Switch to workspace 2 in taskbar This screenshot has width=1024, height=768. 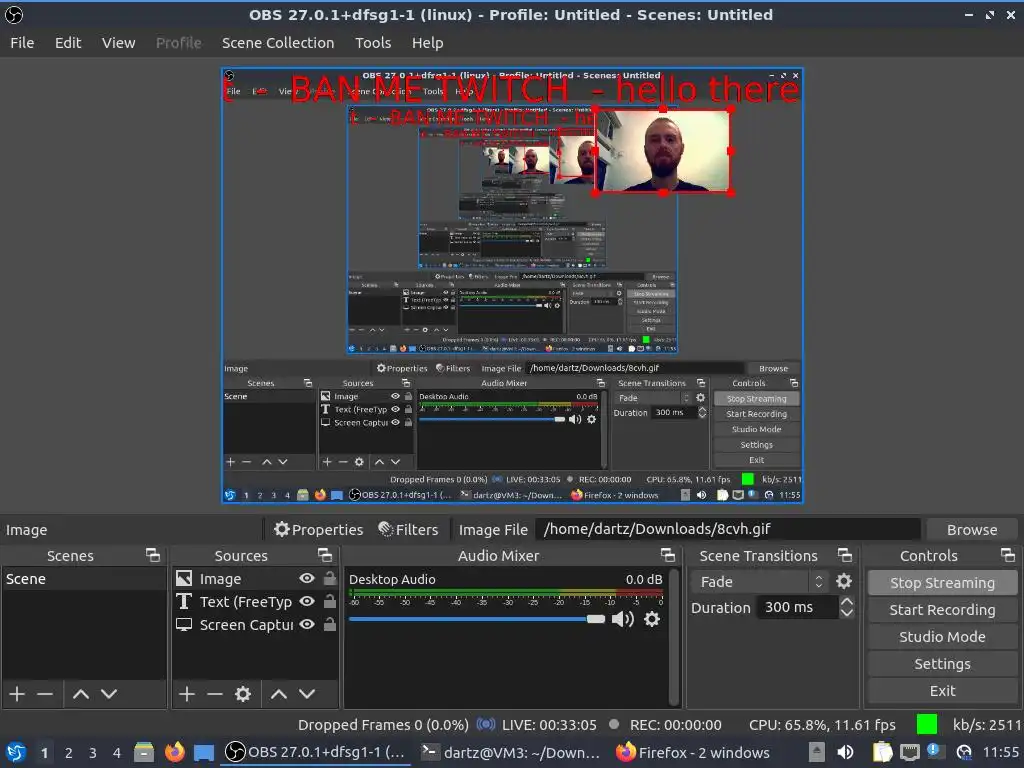pos(69,753)
